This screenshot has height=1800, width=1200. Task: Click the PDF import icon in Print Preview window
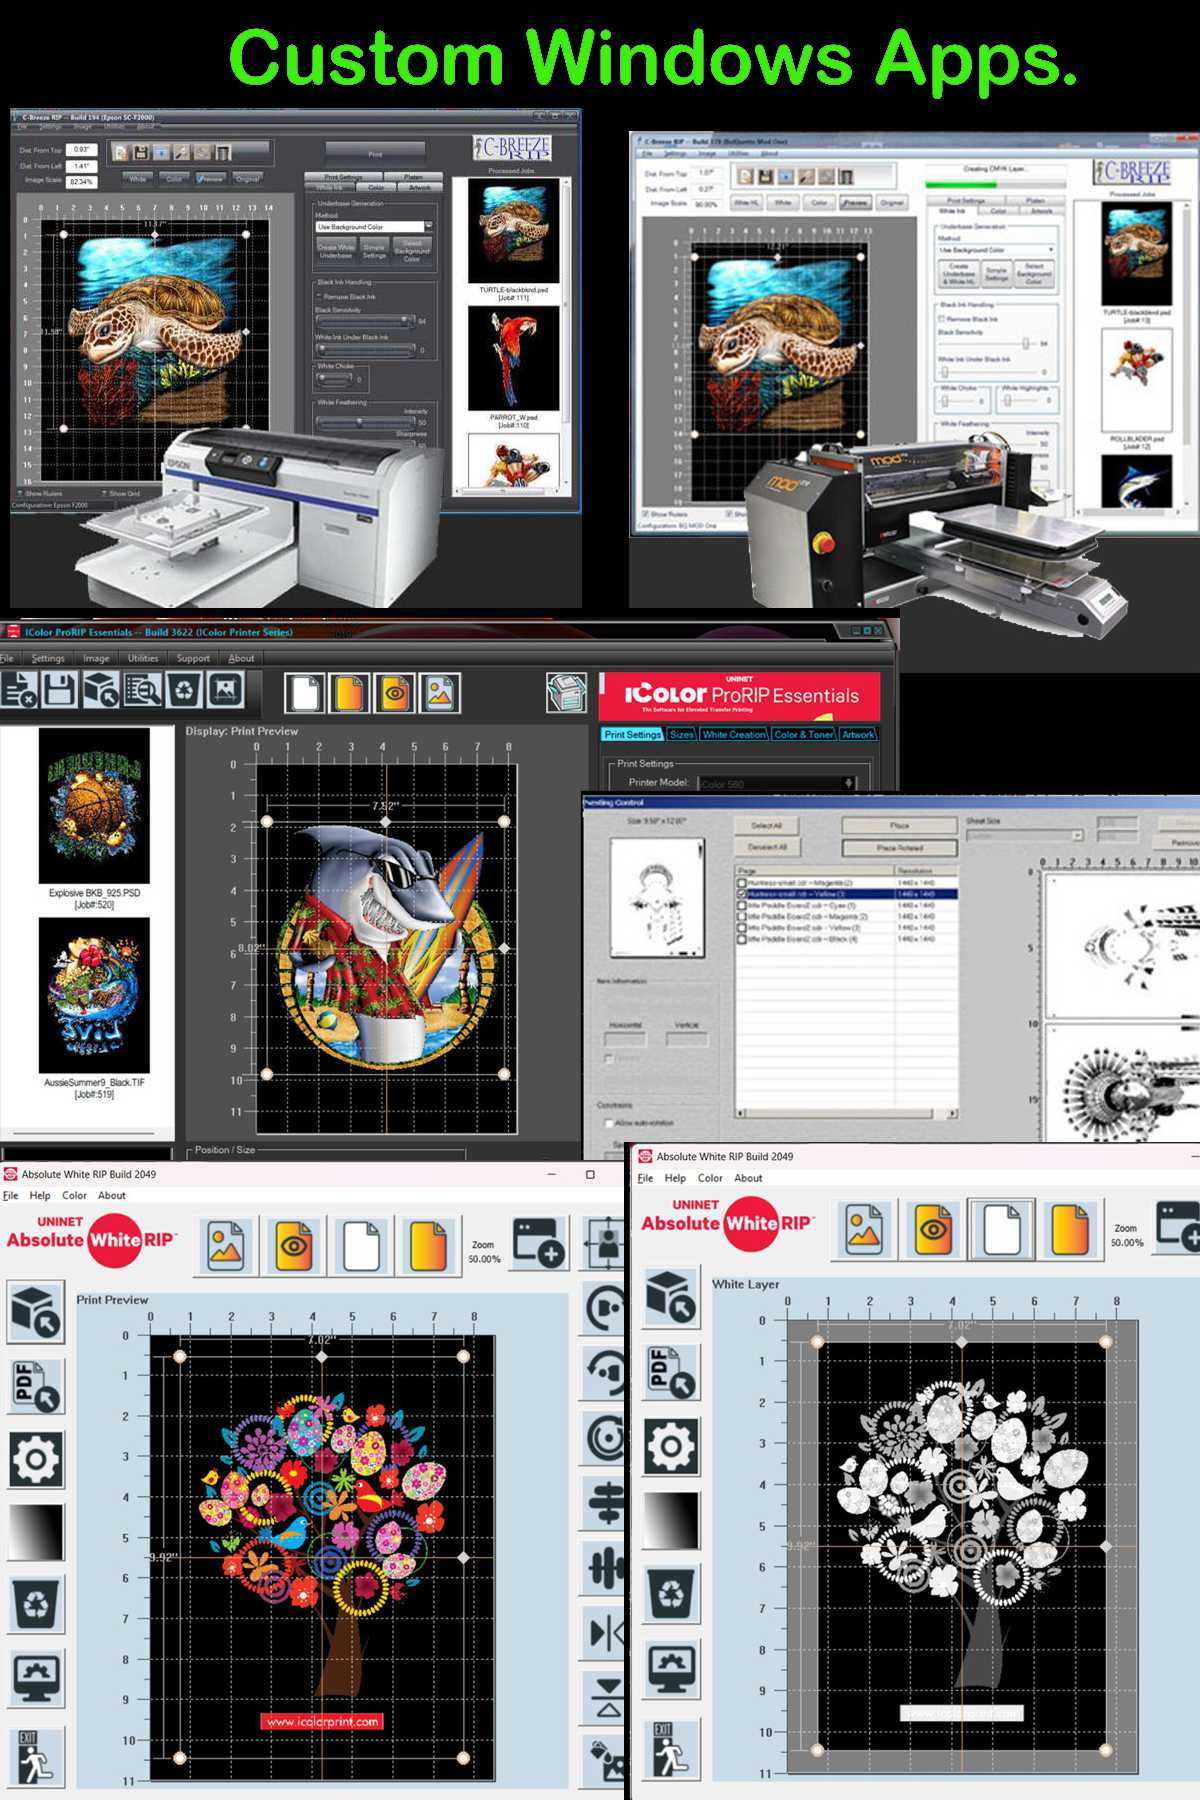[x=36, y=1385]
